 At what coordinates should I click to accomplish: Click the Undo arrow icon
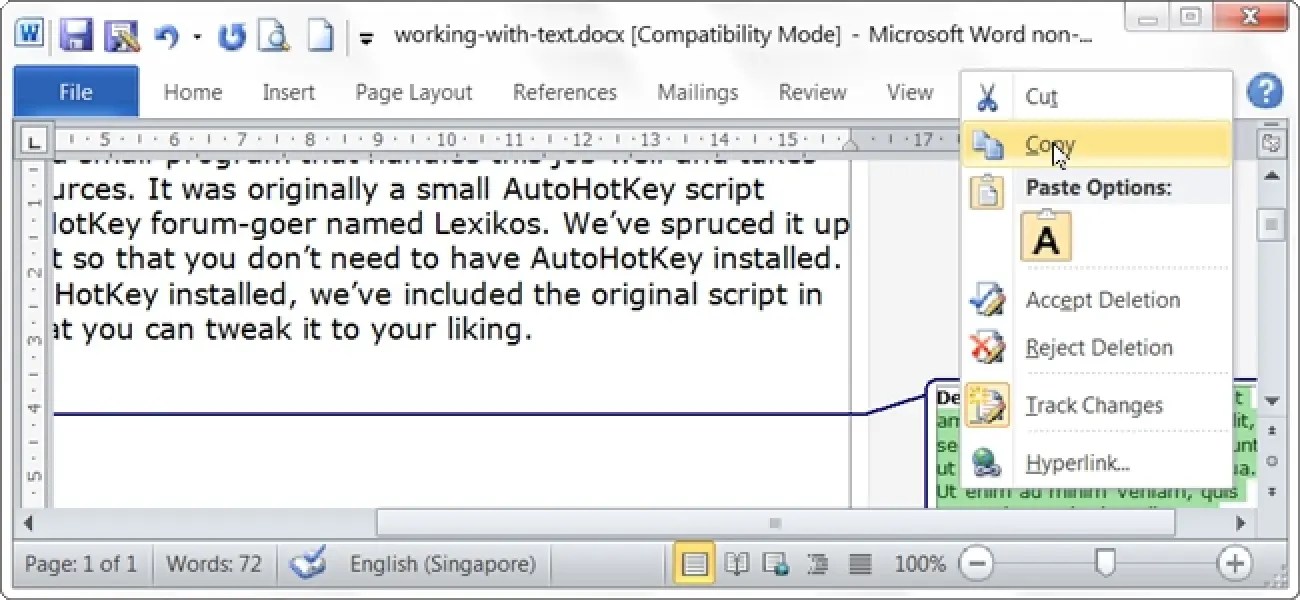[166, 37]
